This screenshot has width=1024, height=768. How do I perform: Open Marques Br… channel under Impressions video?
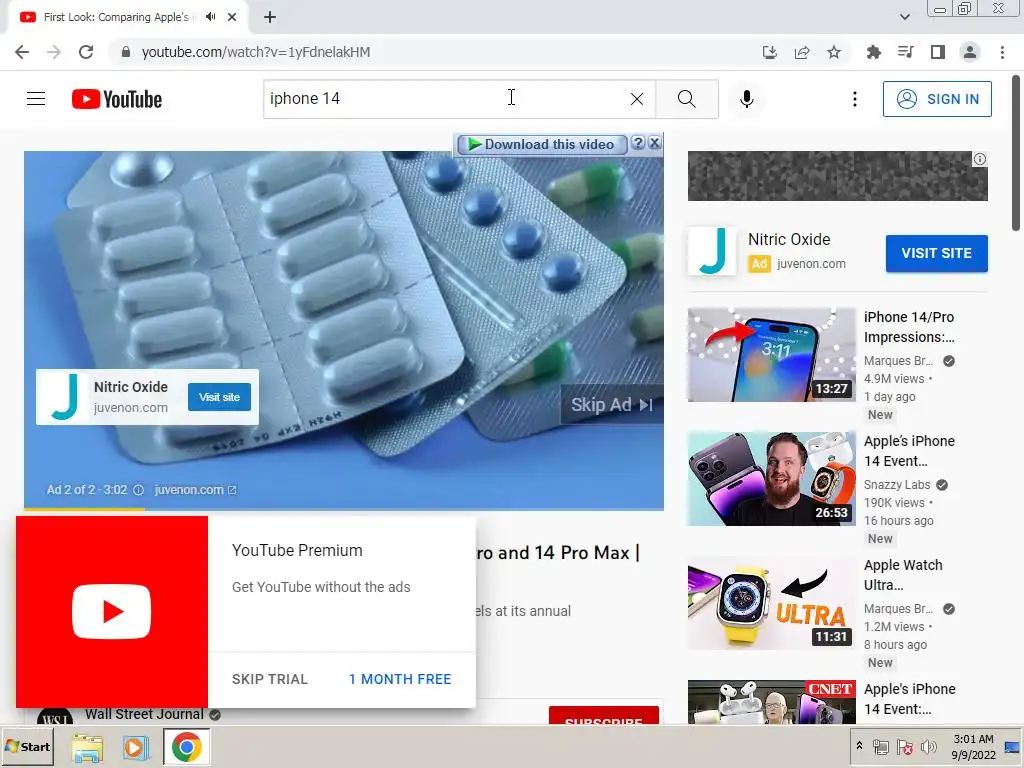click(898, 360)
